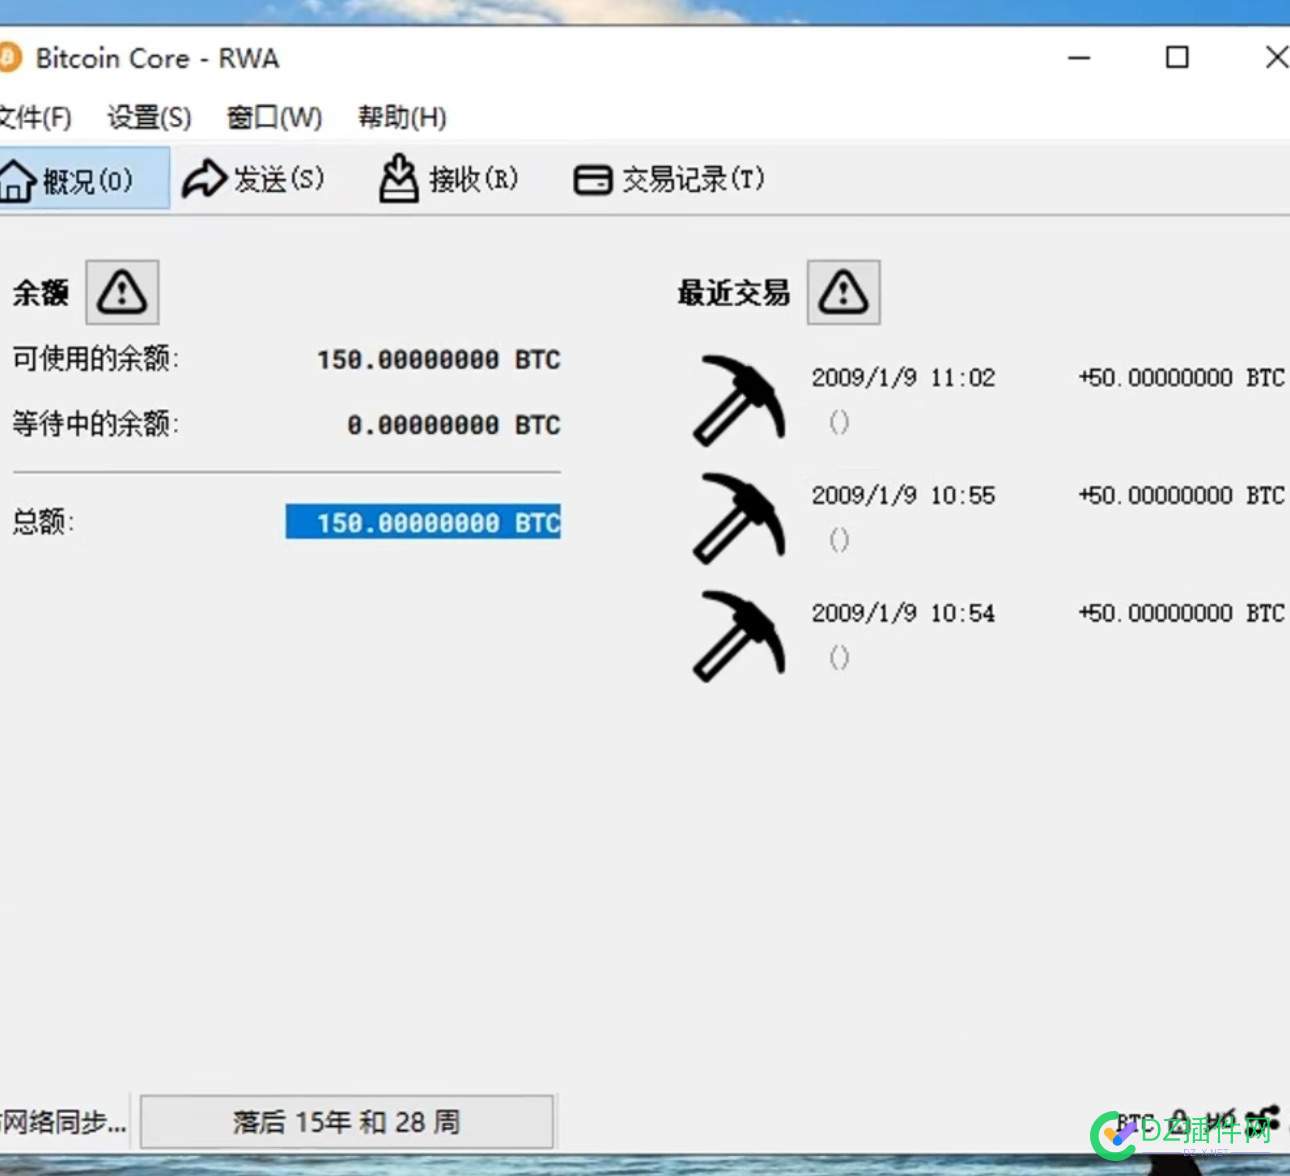Switch to the 接收(R) receive tab
This screenshot has width=1290, height=1176.
[x=448, y=179]
